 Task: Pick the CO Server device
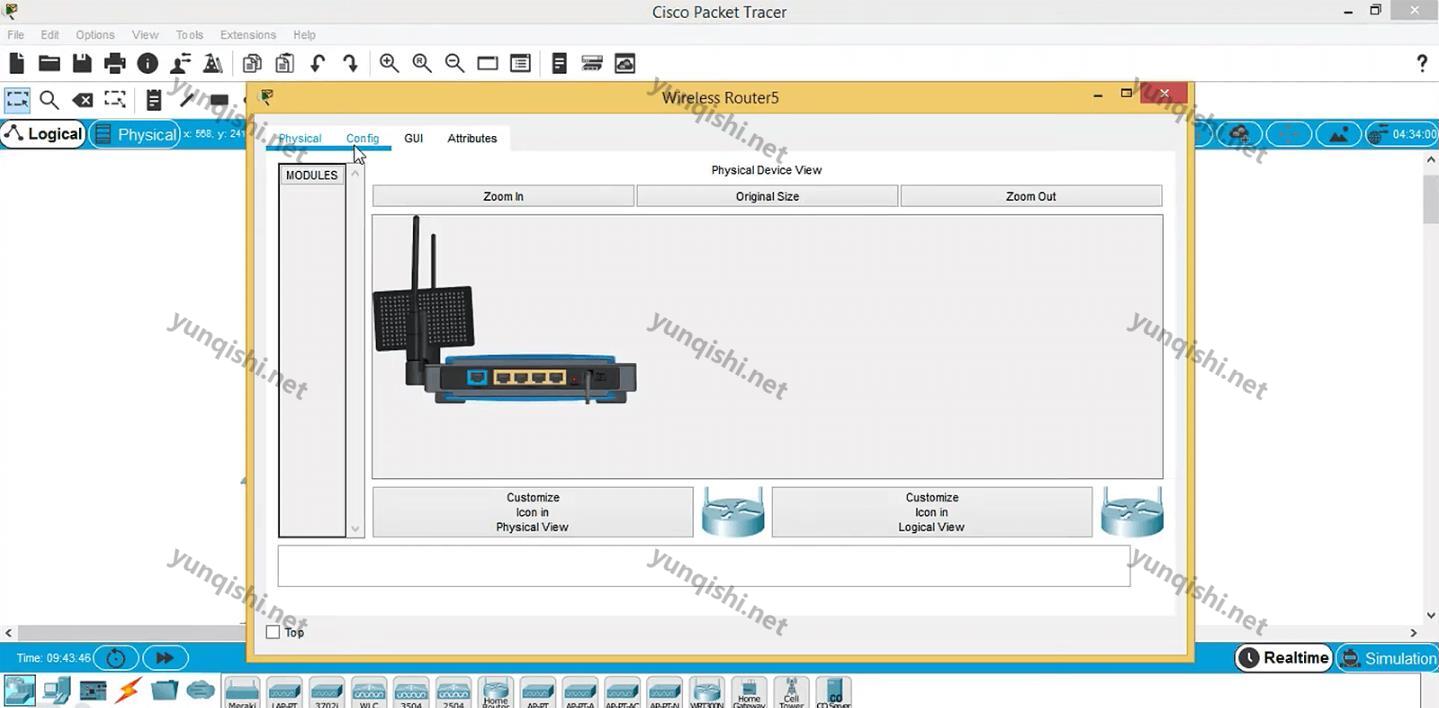(833, 693)
